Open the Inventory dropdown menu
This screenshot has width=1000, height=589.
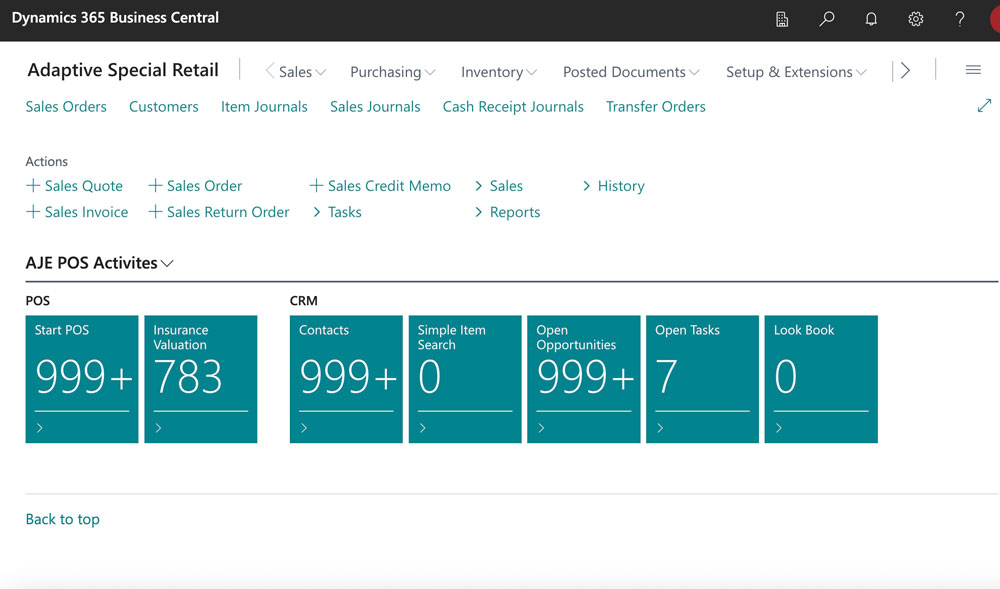[498, 72]
